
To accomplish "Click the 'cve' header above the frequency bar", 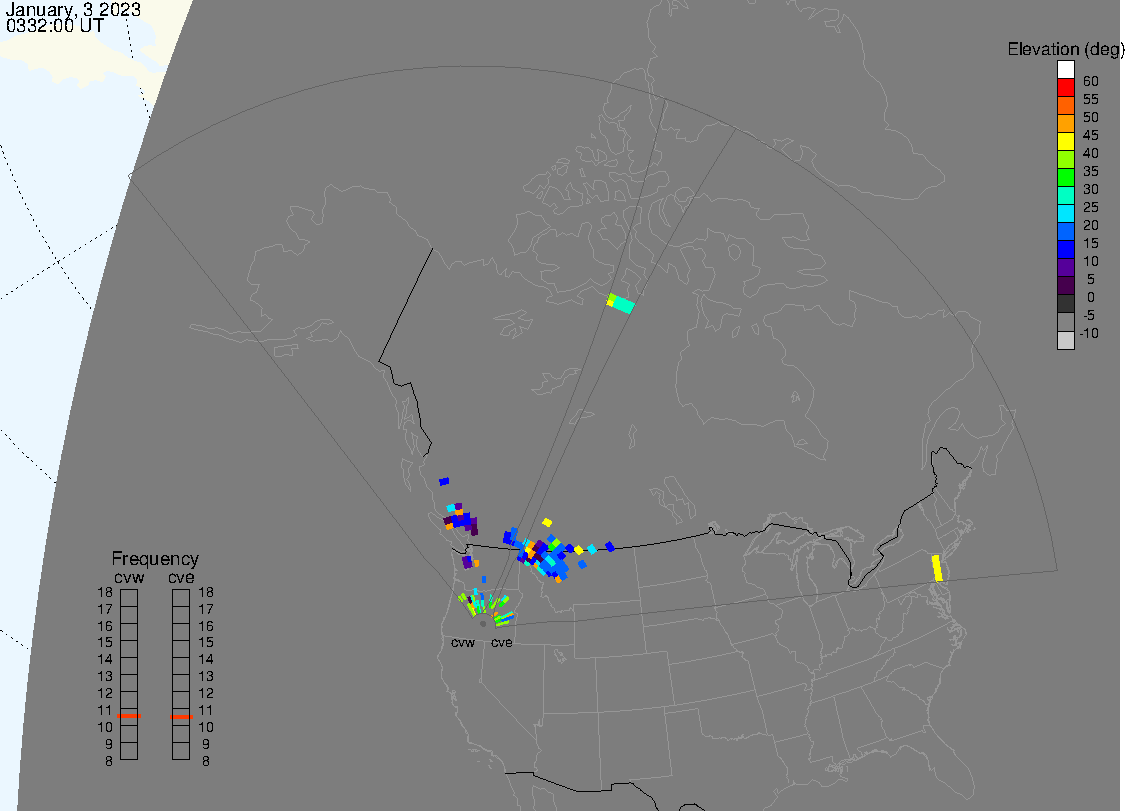I will click(181, 577).
